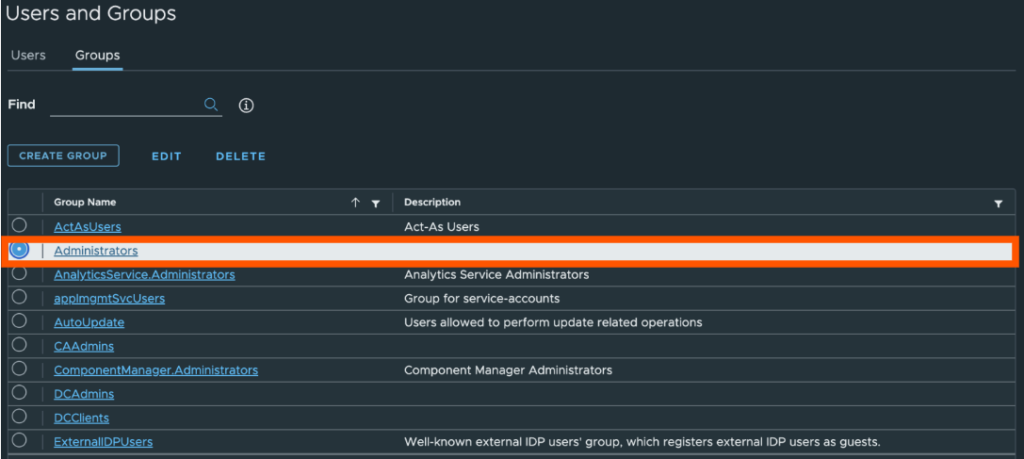Screen dimensions: 1024x459
Task: Open the ComponentManager.Administrators group link
Action: pyautogui.click(x=155, y=370)
